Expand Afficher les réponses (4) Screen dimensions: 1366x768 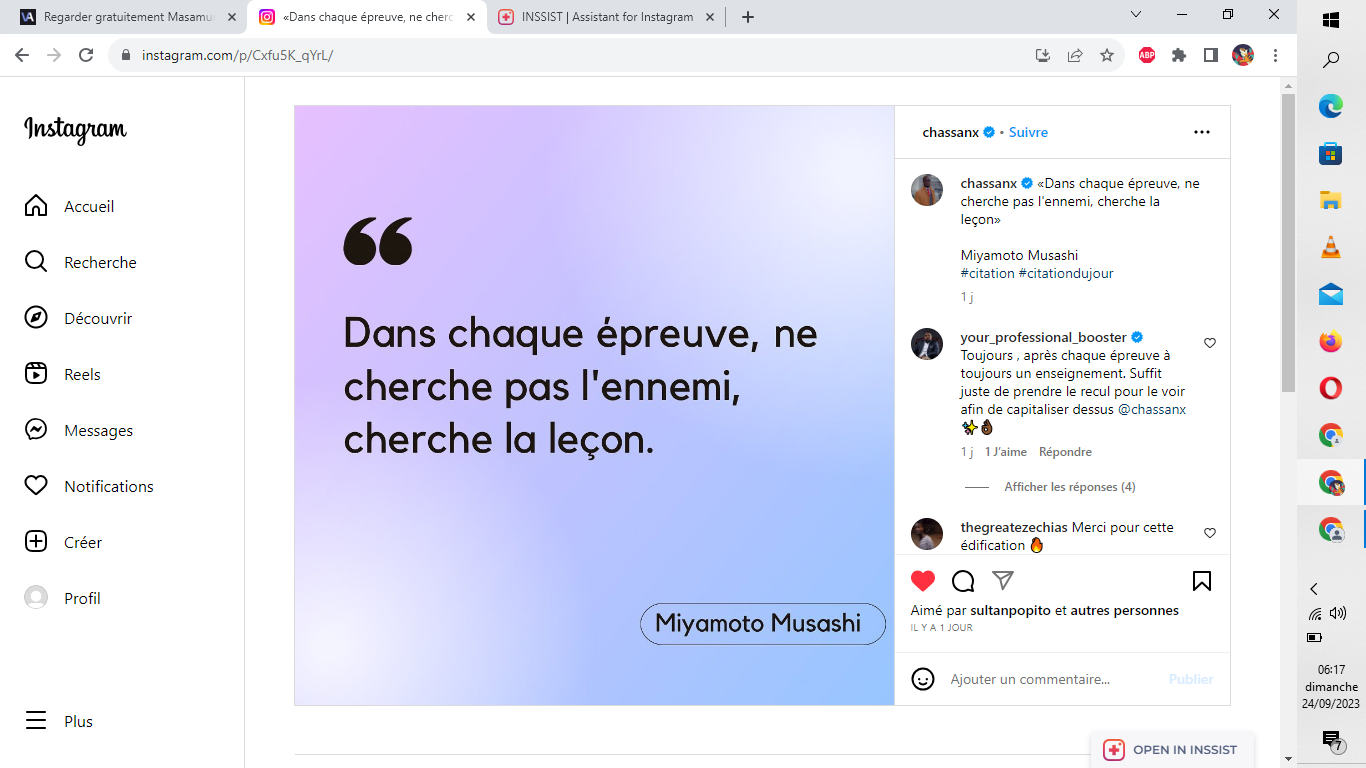tap(1070, 487)
